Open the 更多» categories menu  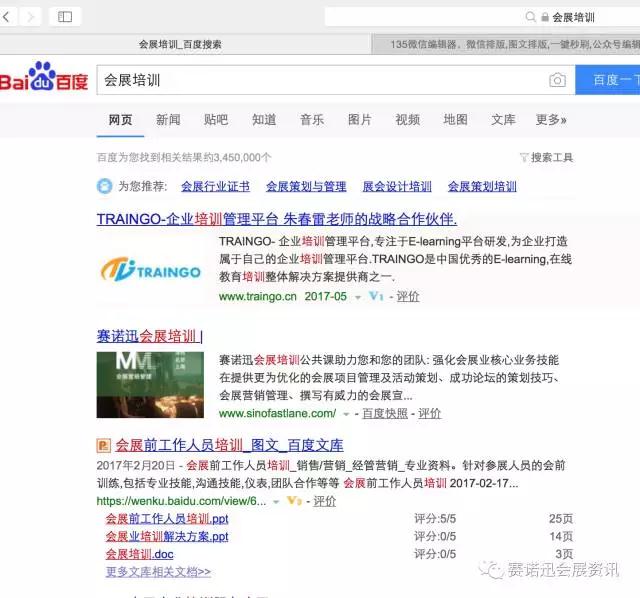[x=551, y=120]
